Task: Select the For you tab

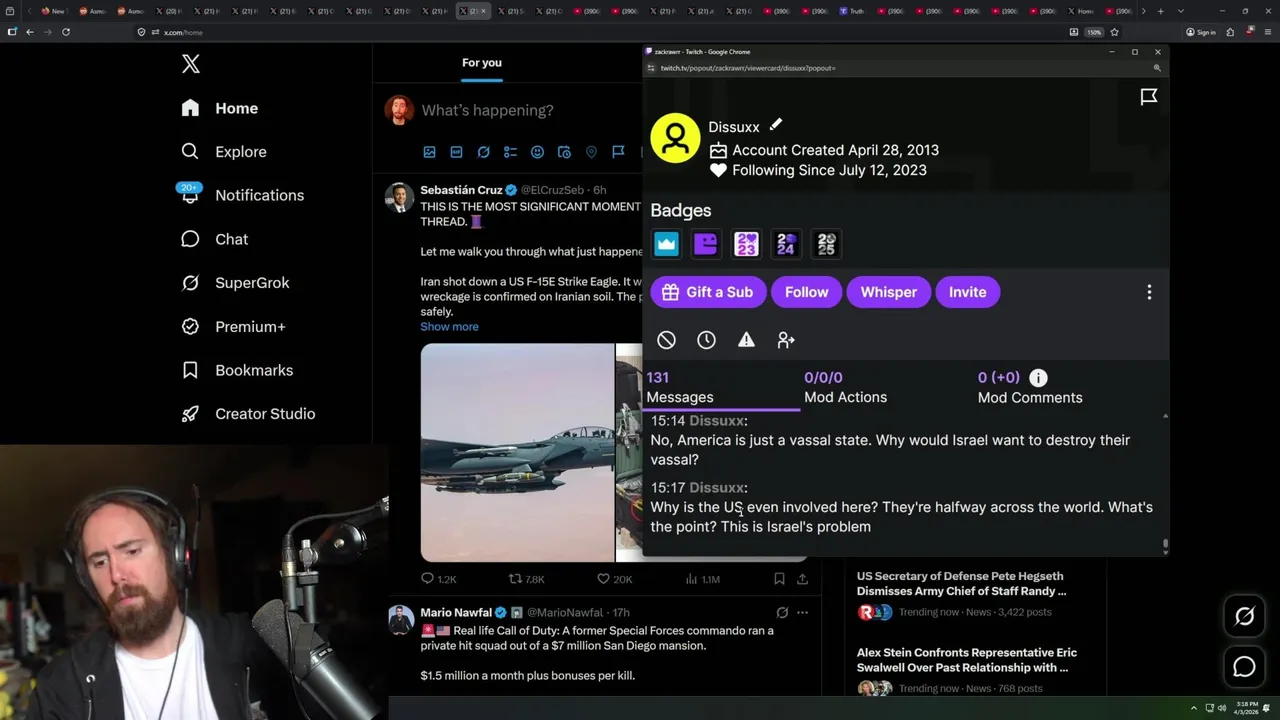Action: point(482,63)
